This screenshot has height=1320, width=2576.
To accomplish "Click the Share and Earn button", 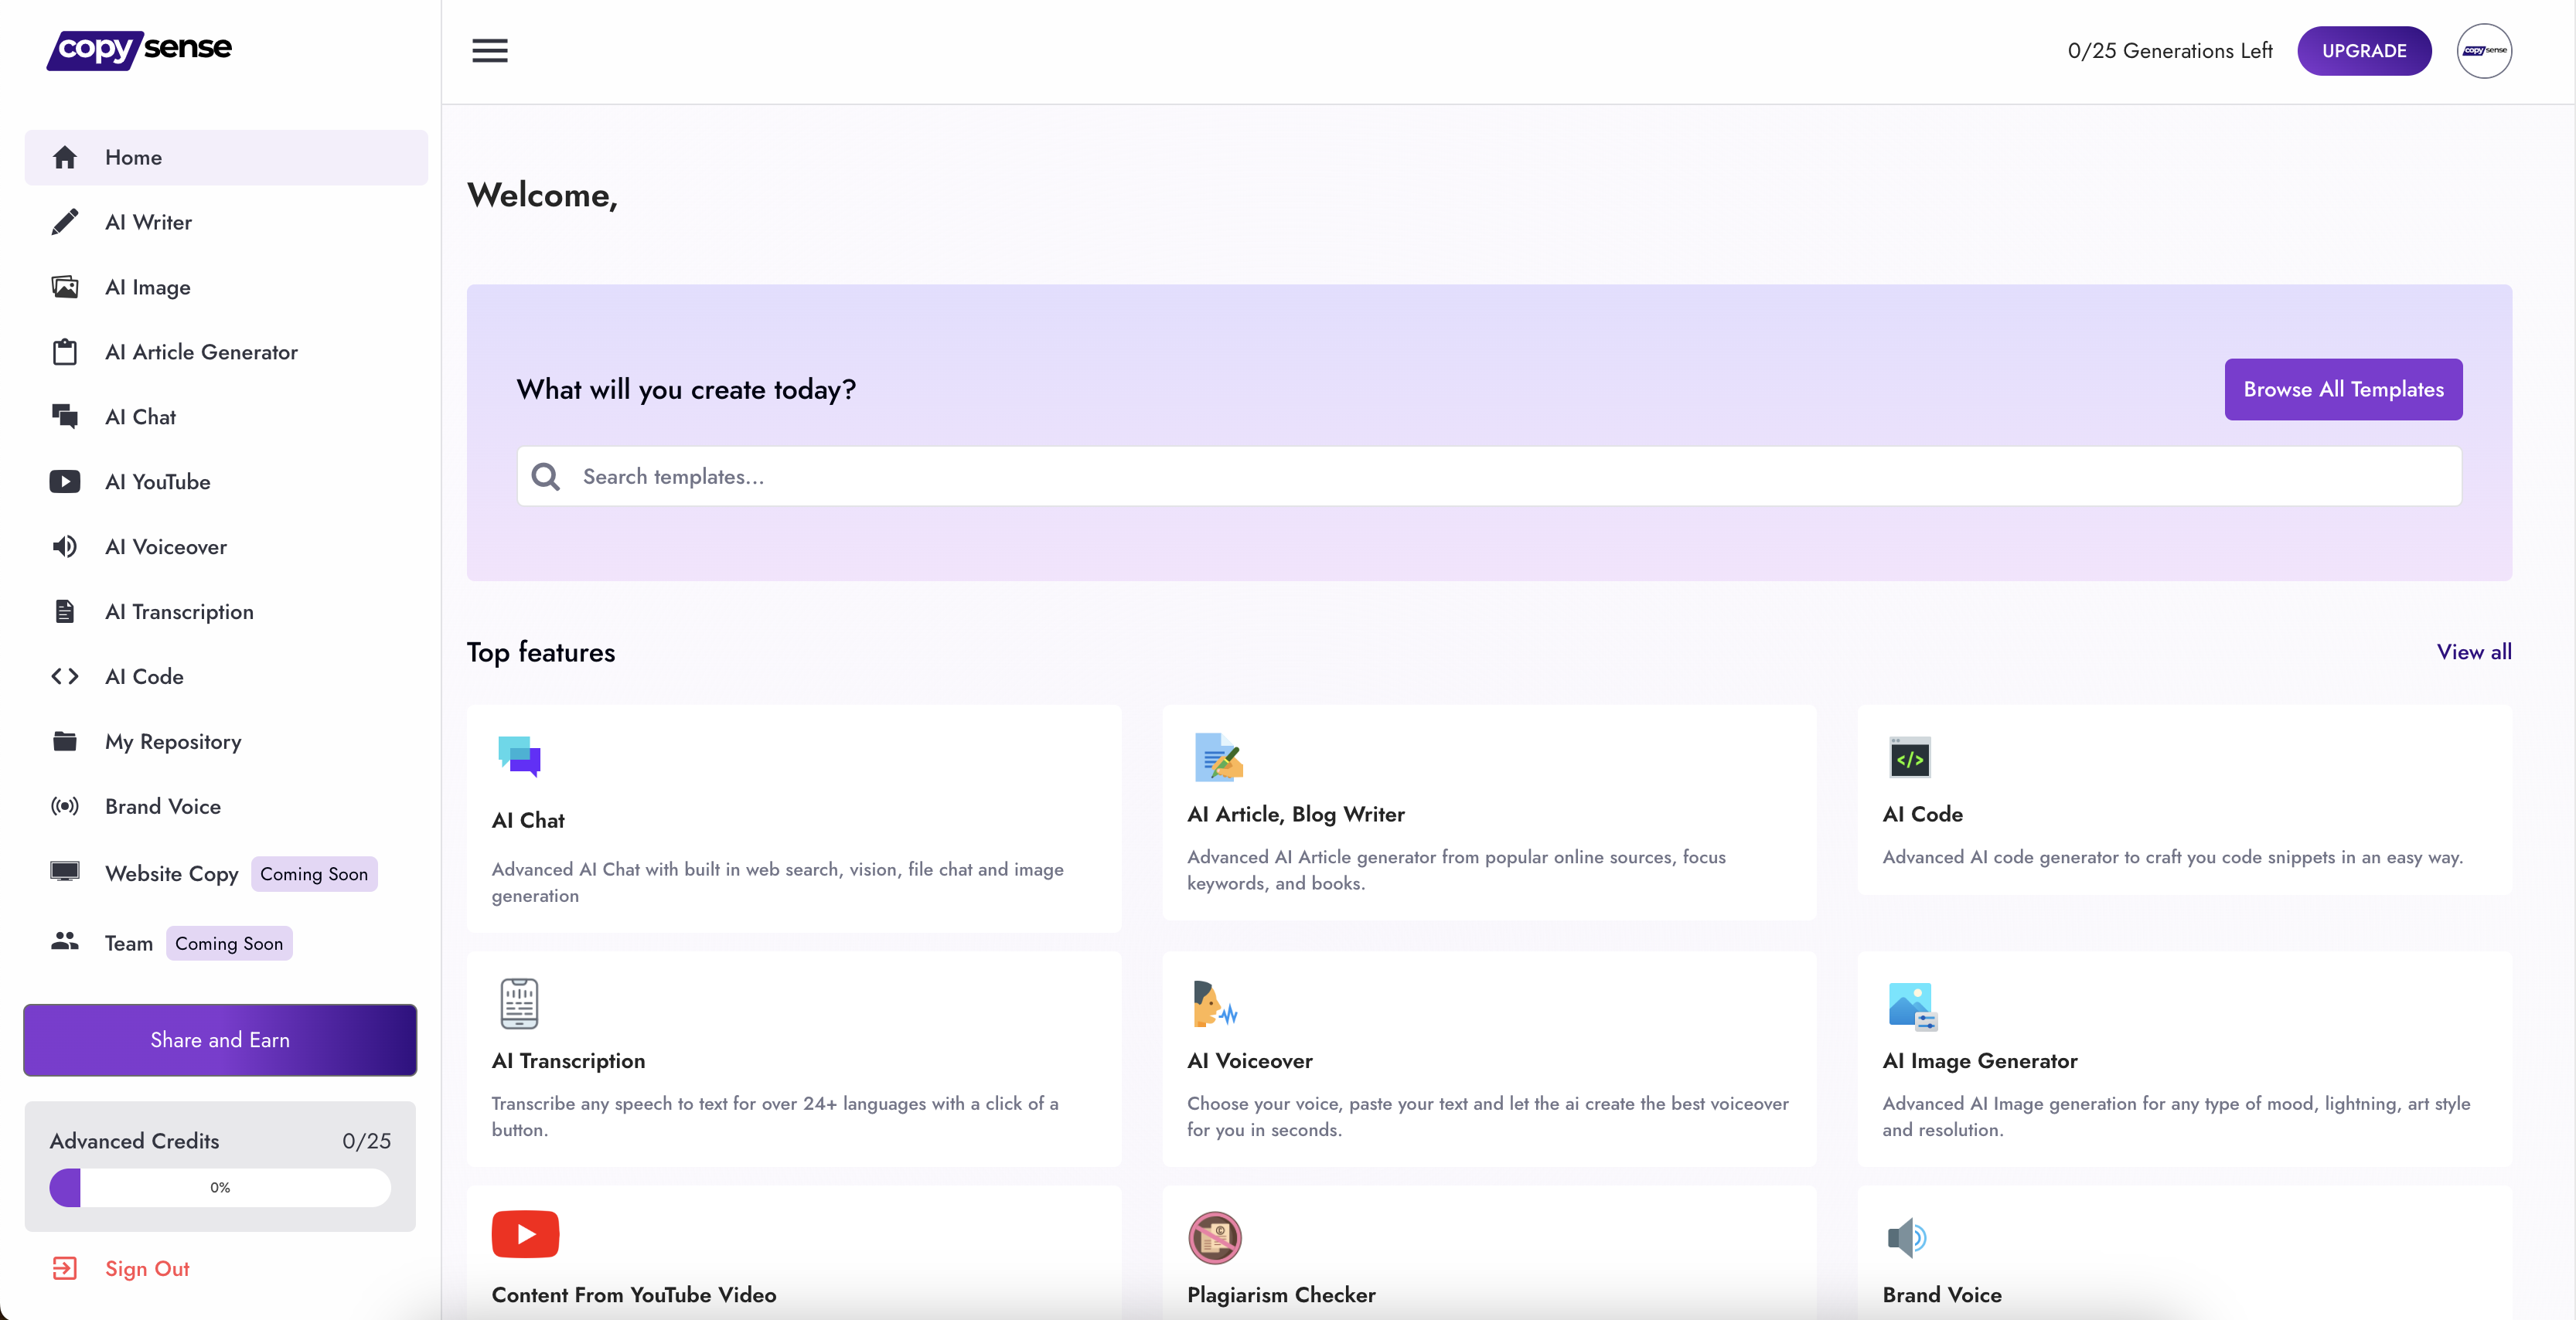I will (220, 1040).
